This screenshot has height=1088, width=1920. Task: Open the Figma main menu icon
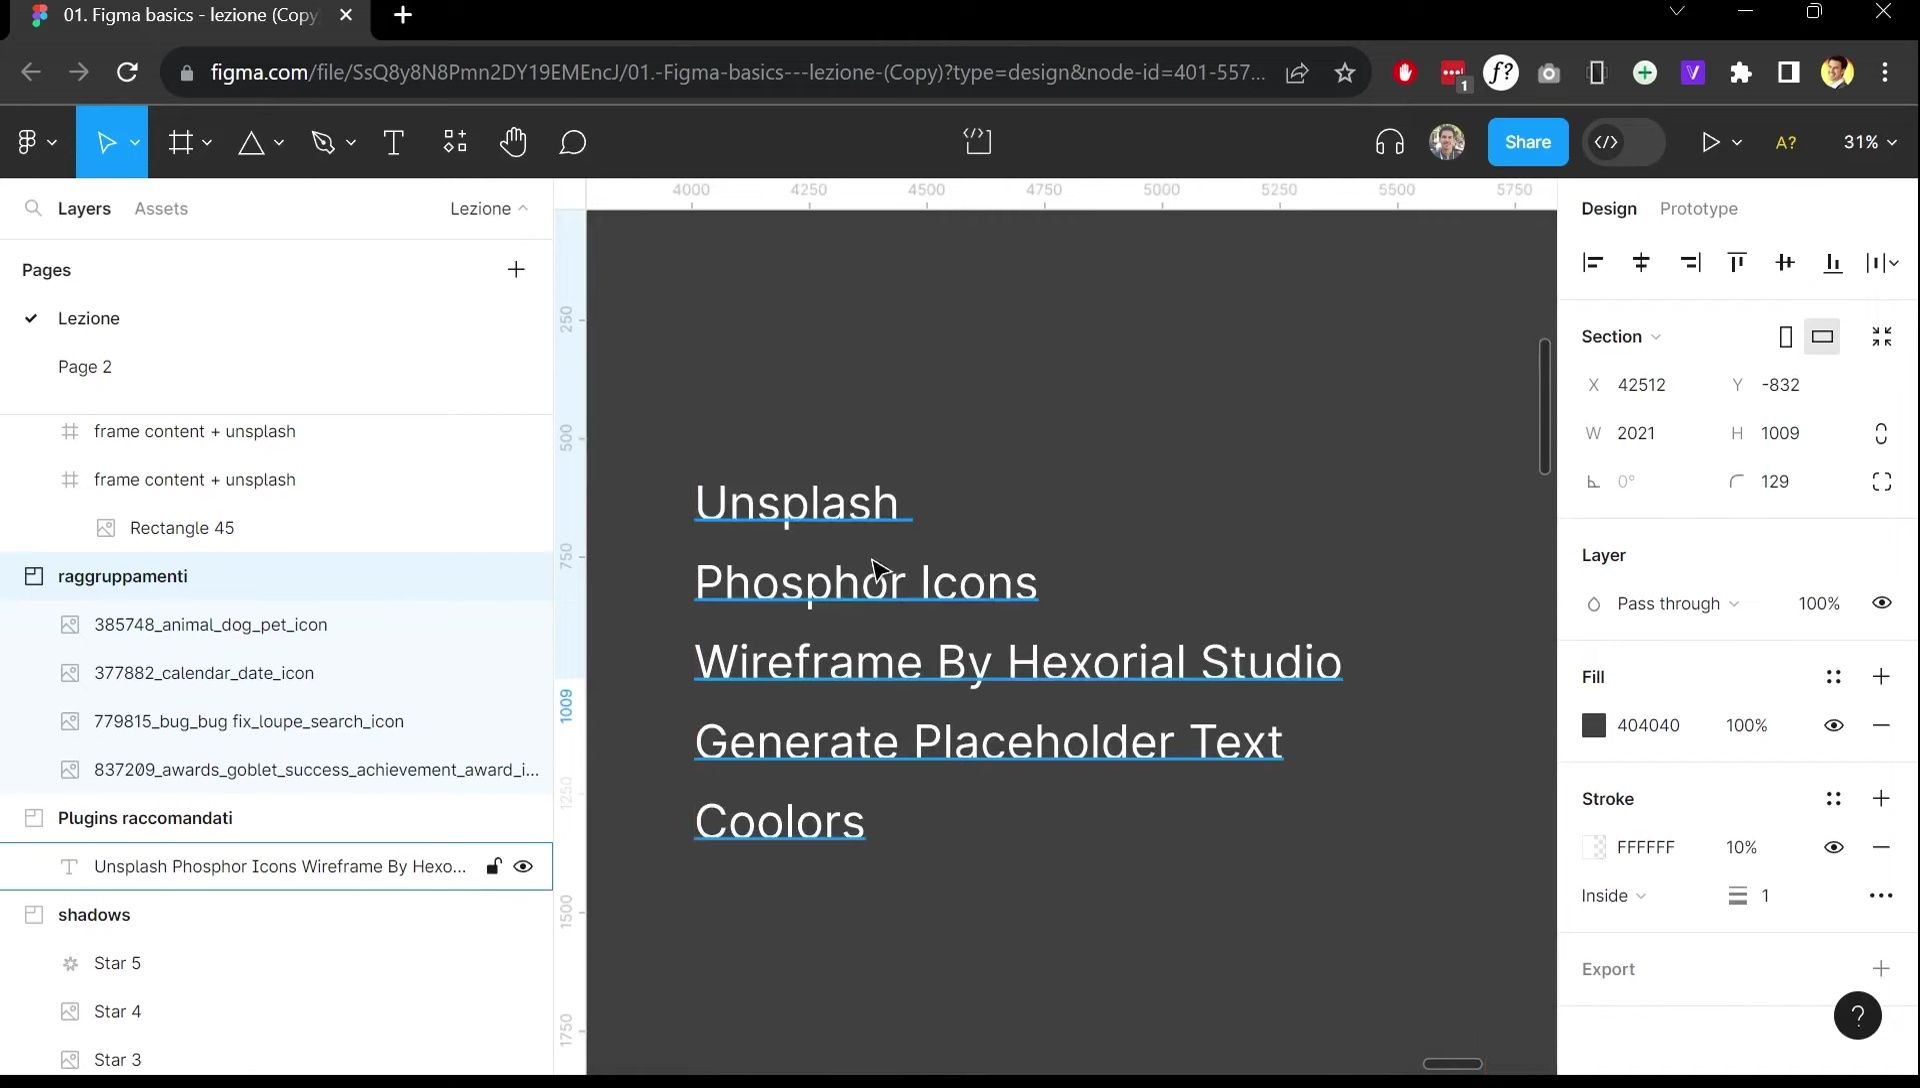[x=28, y=142]
